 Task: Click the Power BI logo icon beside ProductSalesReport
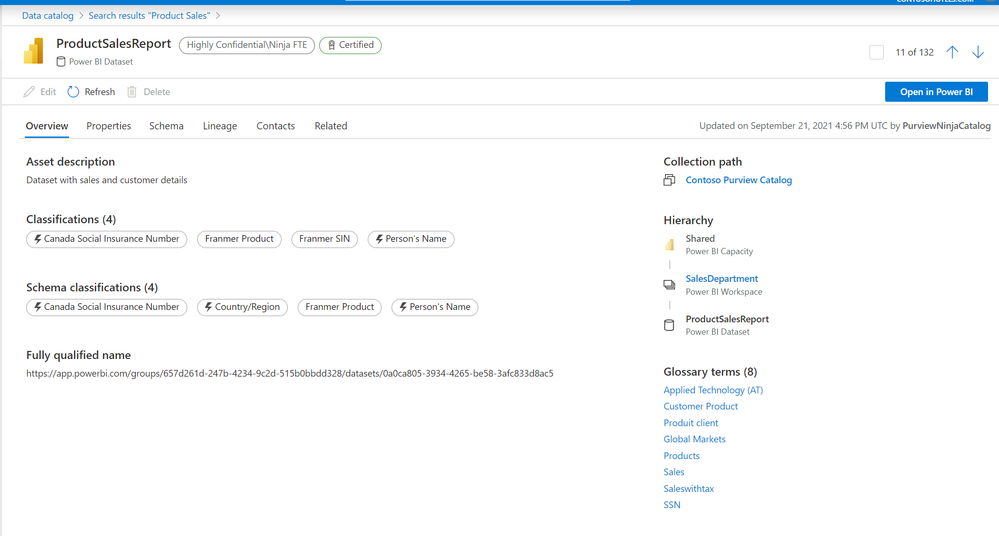pos(34,51)
